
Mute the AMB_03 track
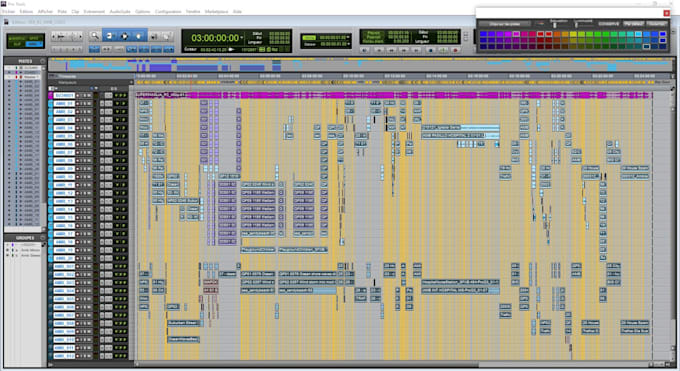point(90,120)
